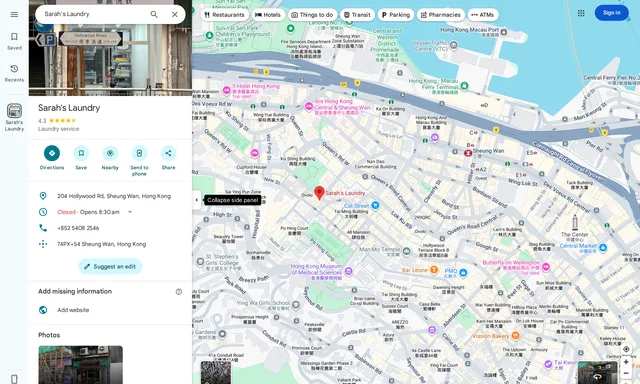
Task: Expand opening hours dropdown arrow
Action: pos(130,212)
